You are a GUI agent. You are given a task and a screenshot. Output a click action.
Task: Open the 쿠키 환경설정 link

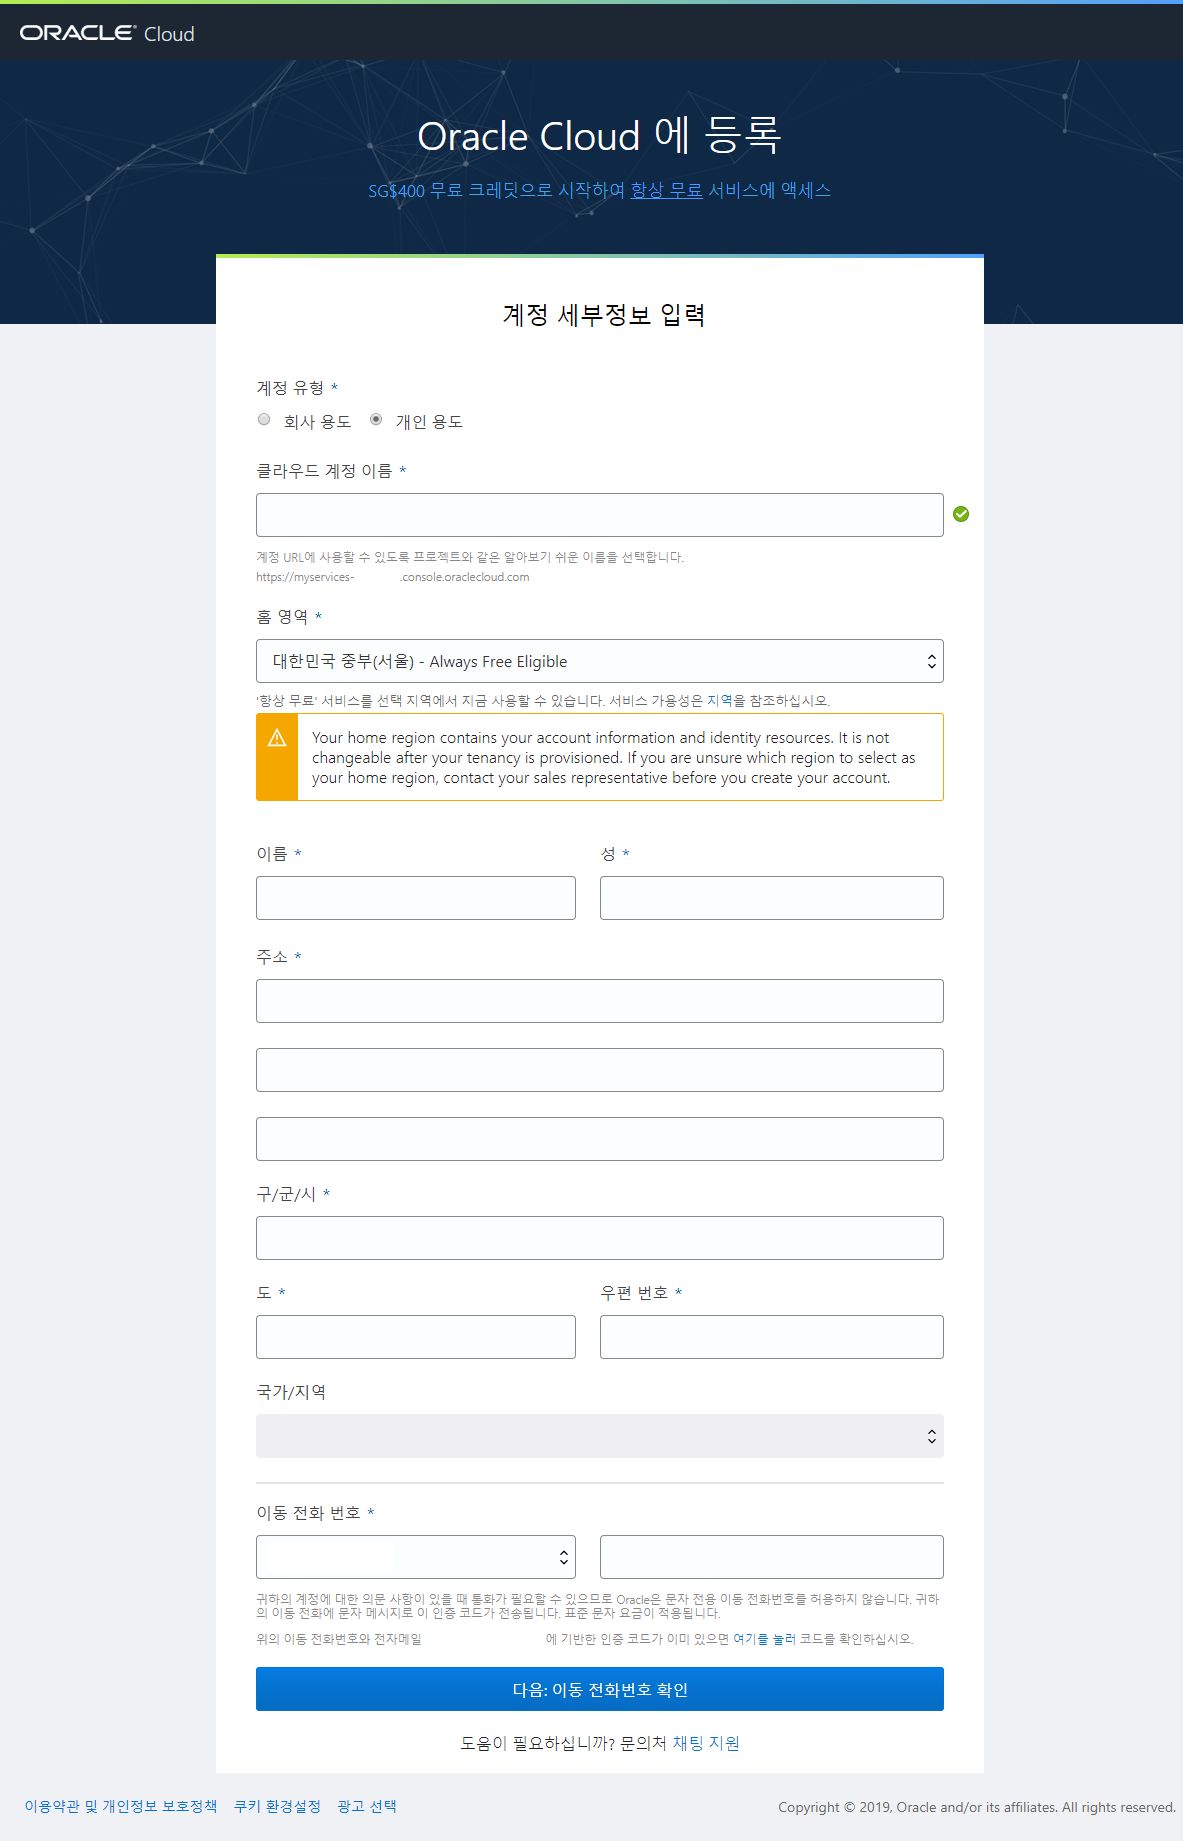click(x=277, y=1806)
